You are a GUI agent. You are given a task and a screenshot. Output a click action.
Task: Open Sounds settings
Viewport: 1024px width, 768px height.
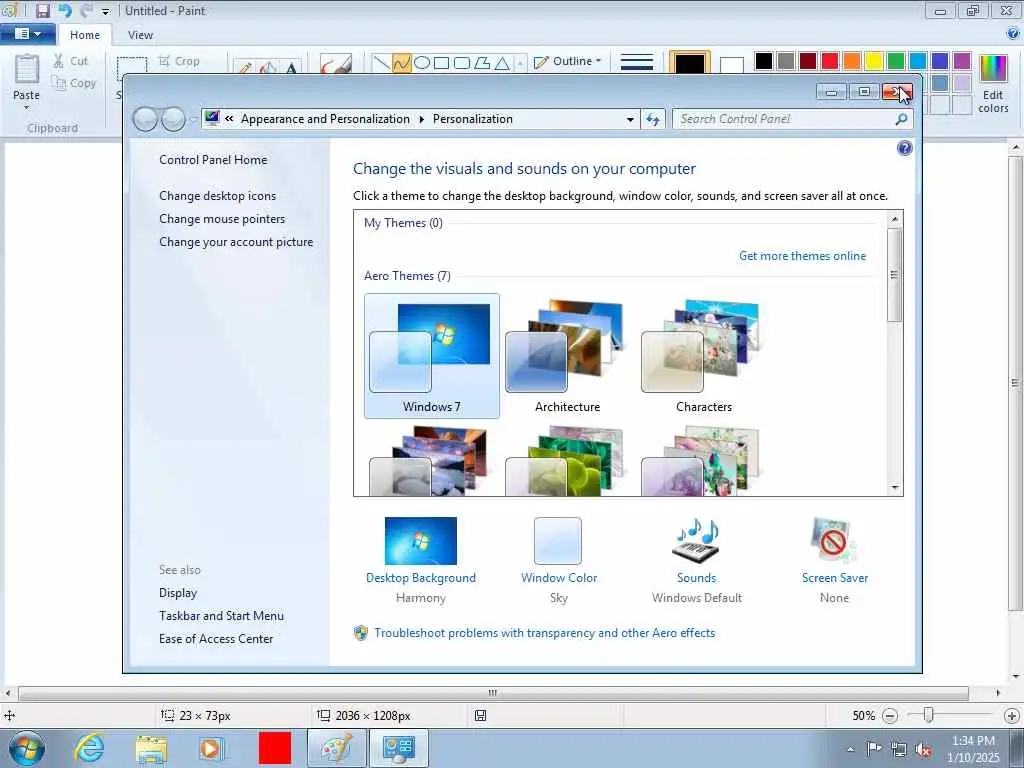pos(696,559)
